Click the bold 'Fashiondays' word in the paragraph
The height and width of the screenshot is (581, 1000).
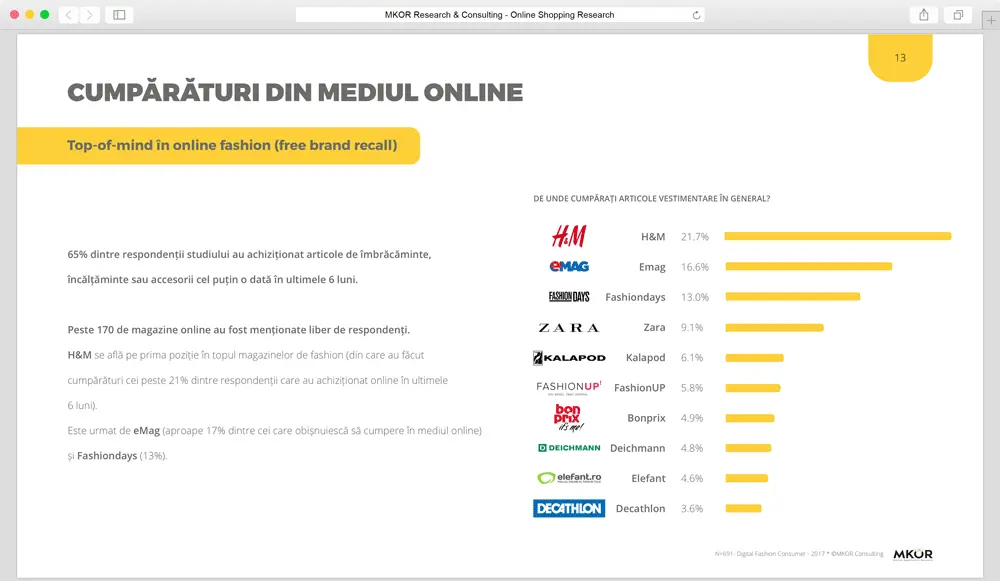pyautogui.click(x=107, y=455)
